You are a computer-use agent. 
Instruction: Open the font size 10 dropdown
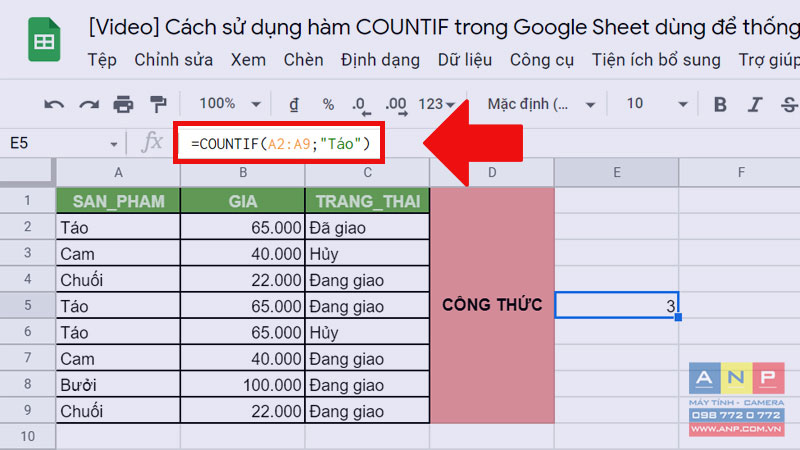coord(657,104)
